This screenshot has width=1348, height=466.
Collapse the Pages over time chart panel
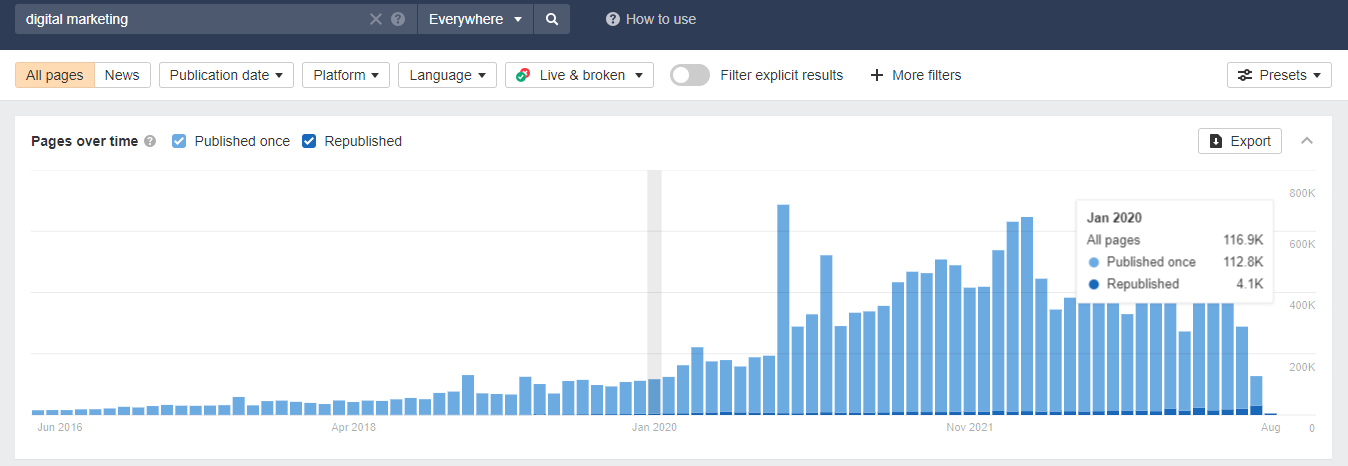1306,141
